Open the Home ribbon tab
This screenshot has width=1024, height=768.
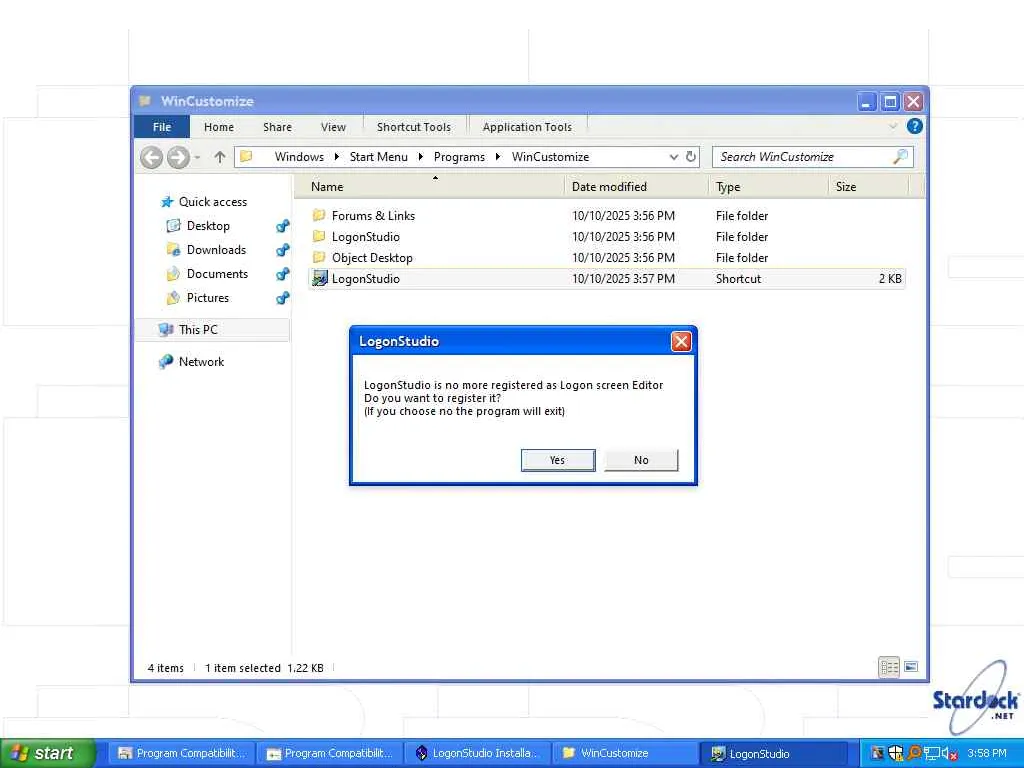[219, 127]
